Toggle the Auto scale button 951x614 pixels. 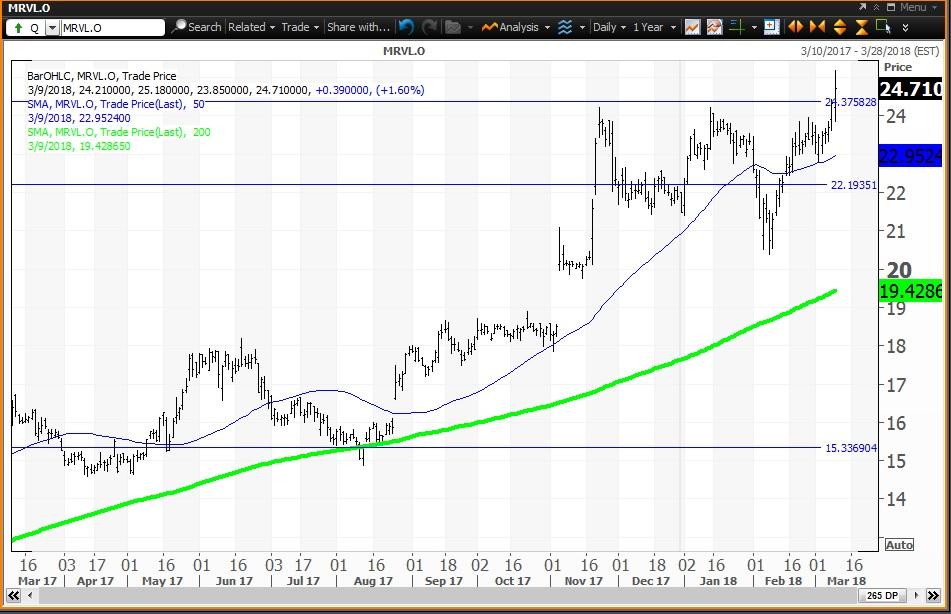click(x=899, y=545)
